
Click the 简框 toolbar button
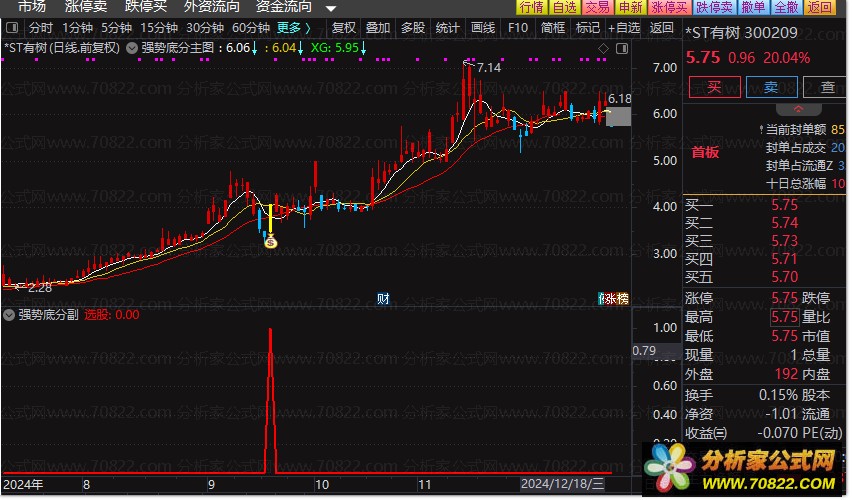click(553, 27)
